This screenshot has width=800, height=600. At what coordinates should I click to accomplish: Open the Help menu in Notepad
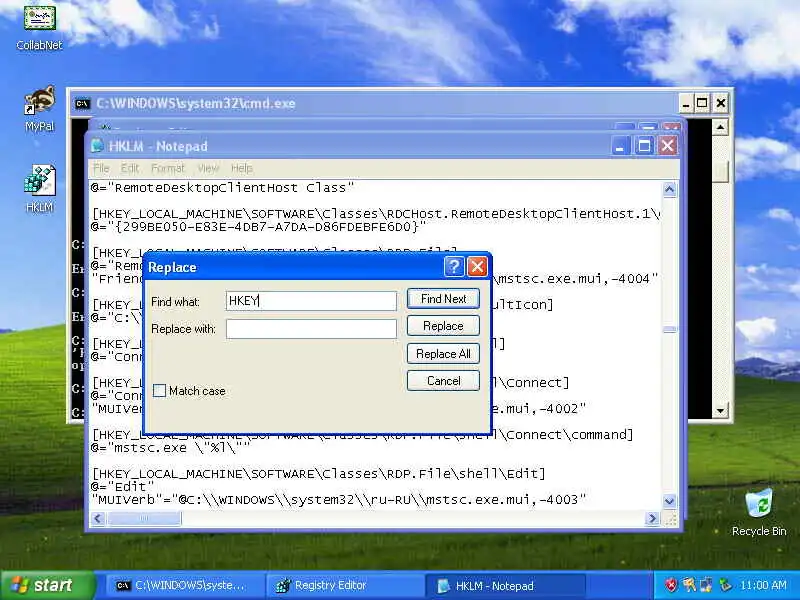click(241, 168)
